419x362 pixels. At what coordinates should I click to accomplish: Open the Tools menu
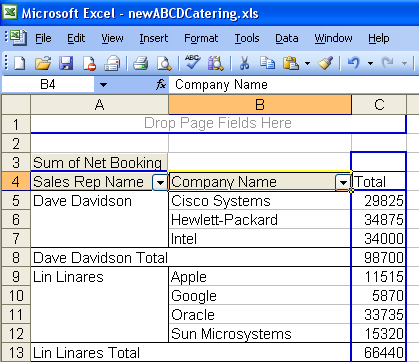[x=247, y=38]
